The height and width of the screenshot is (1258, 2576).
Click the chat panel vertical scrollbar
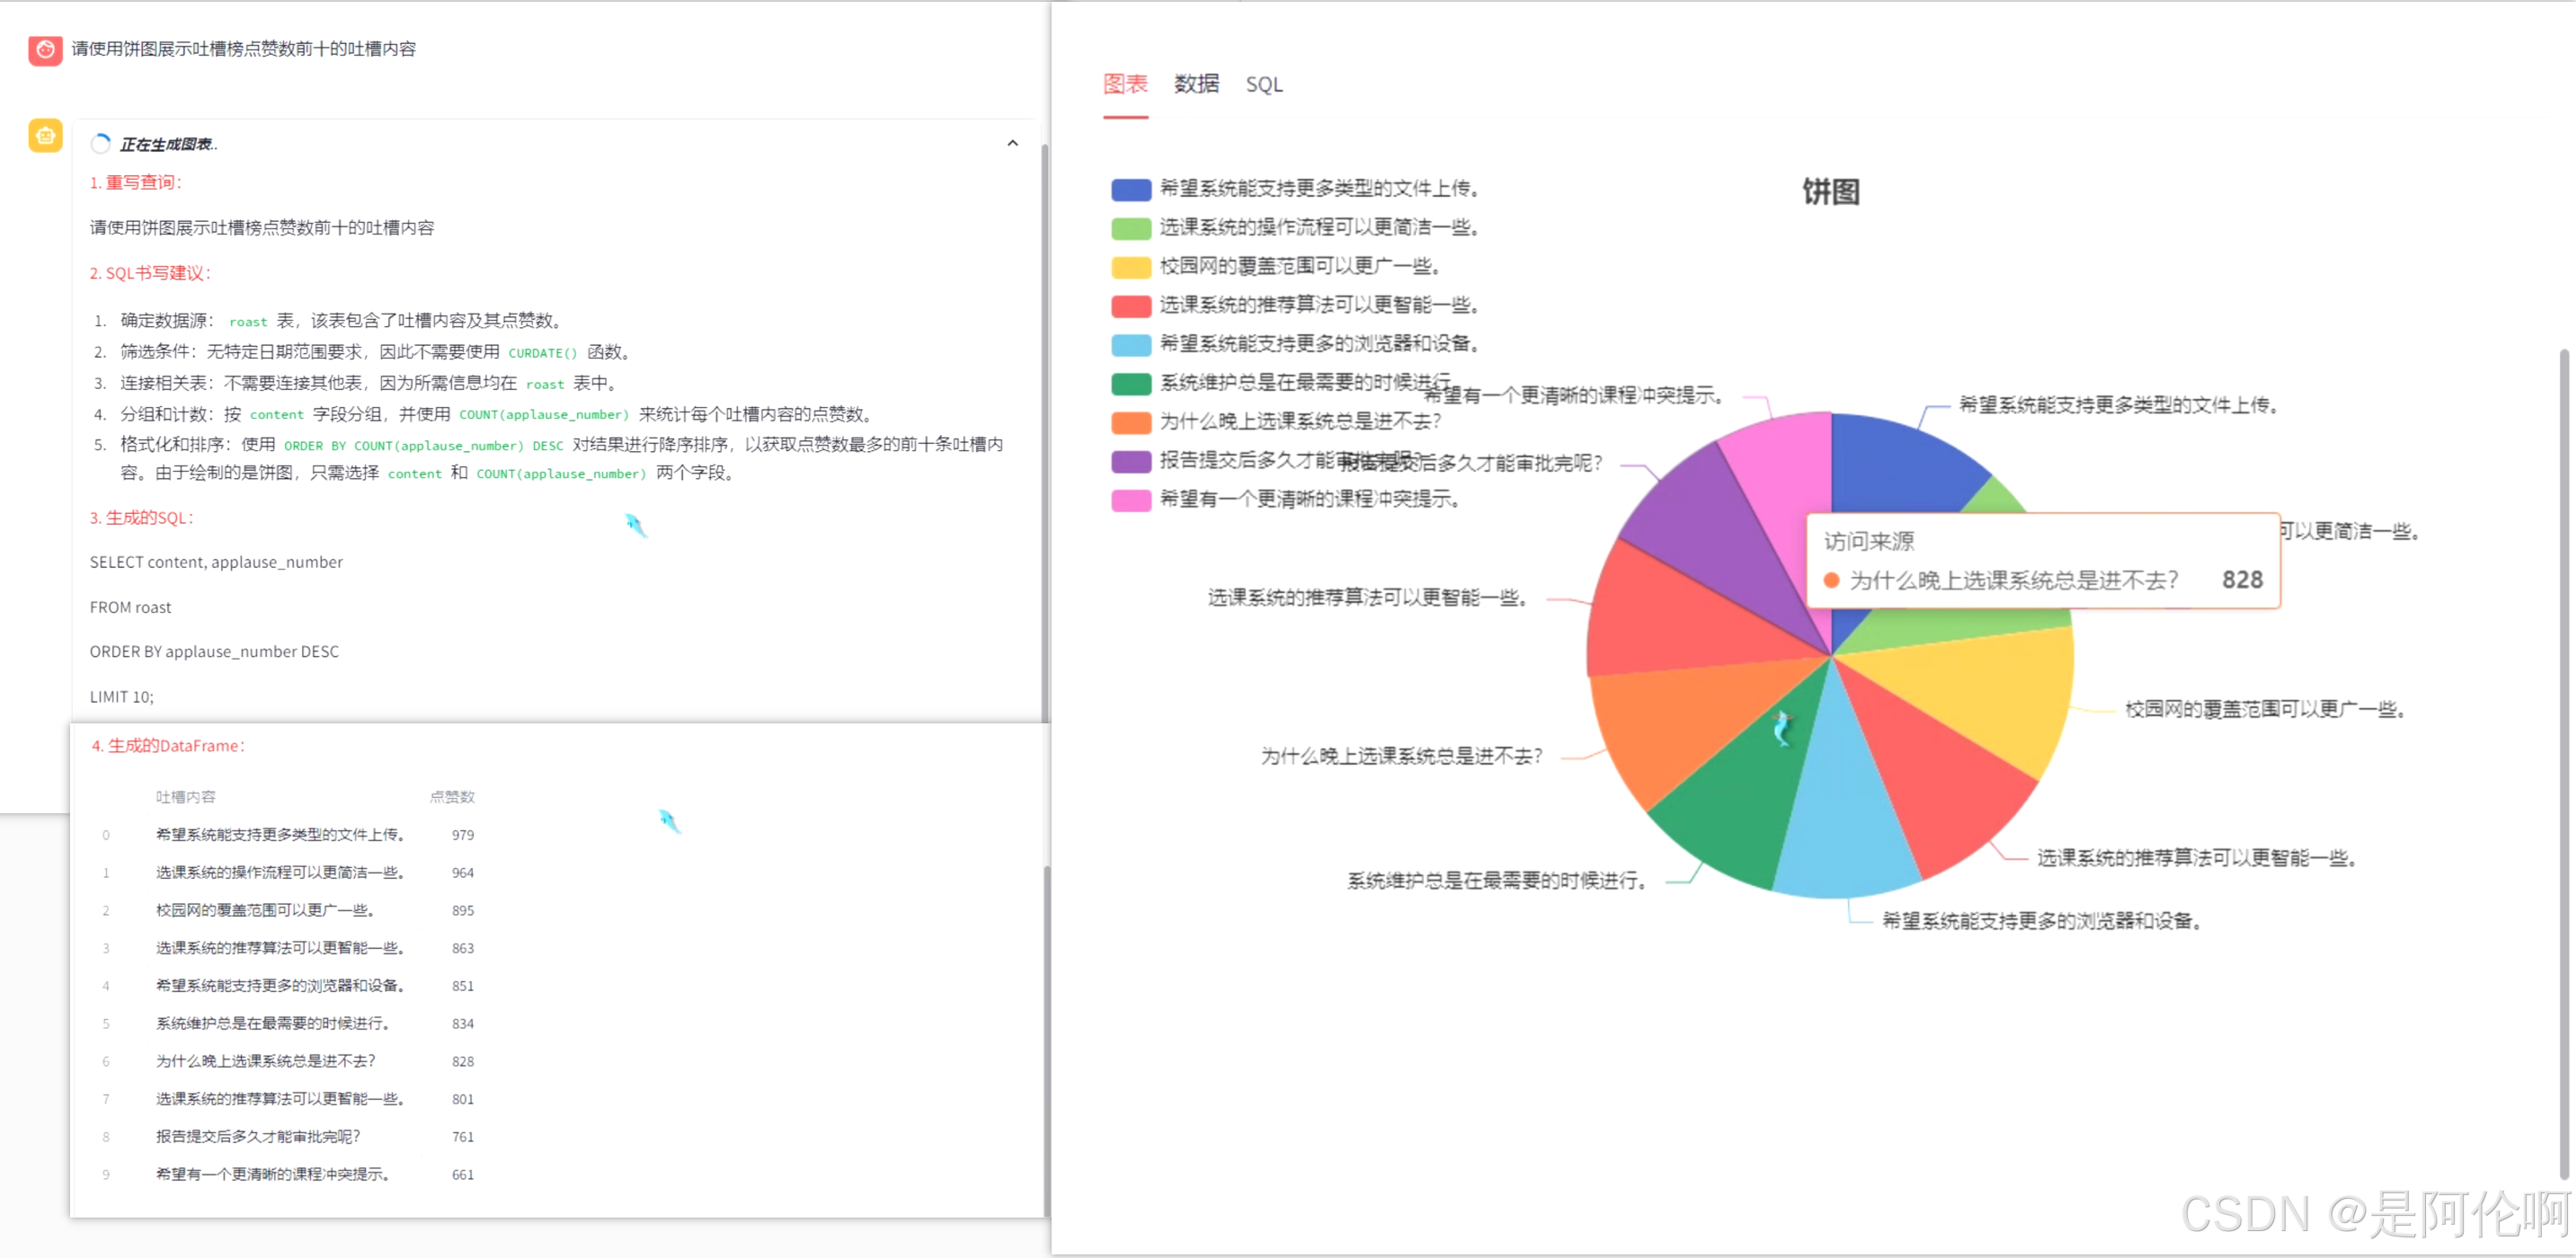[x=1045, y=430]
